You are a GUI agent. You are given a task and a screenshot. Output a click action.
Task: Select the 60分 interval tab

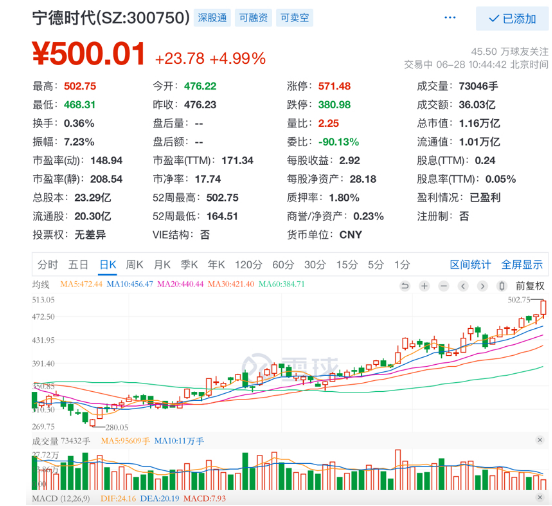coord(283,264)
